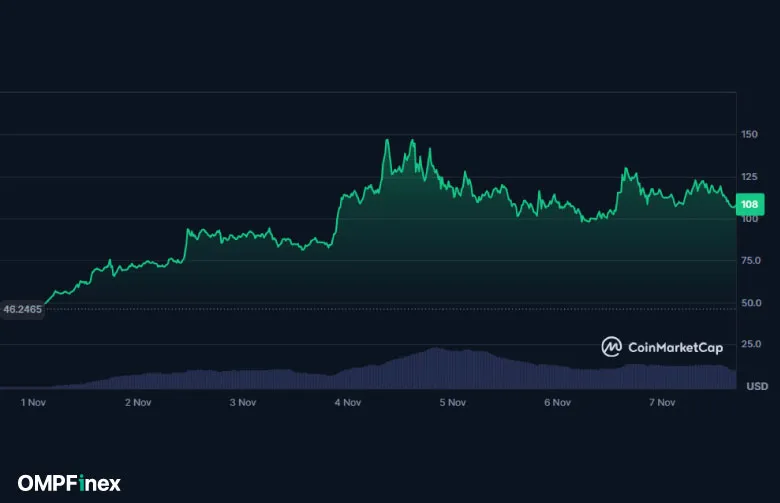Click the highest peak of the volume bars
Image resolution: width=780 pixels, height=503 pixels.
pos(435,350)
